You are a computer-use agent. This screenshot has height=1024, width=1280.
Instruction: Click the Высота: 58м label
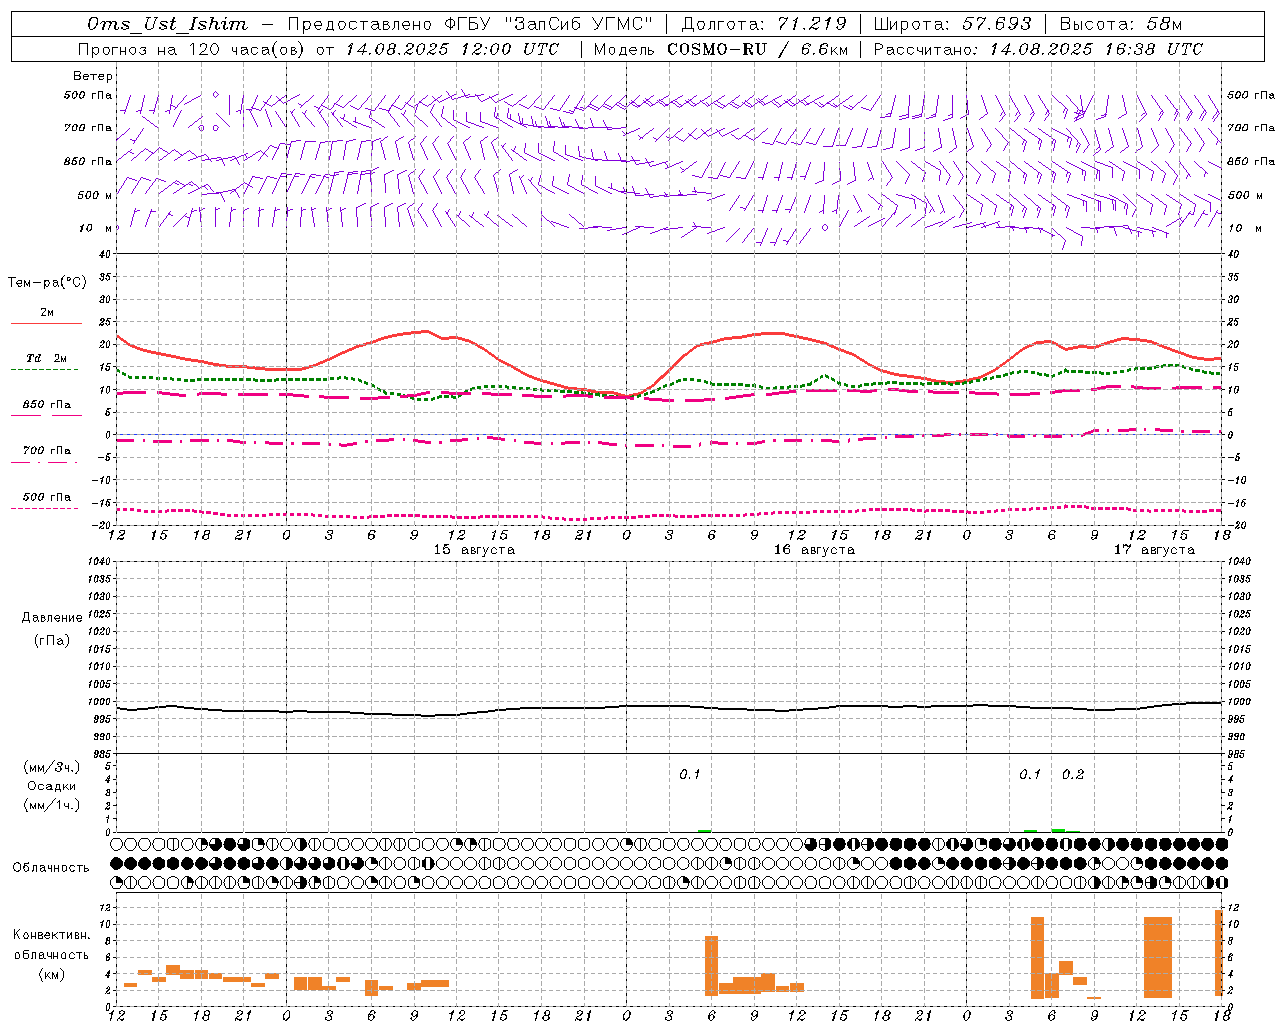point(1120,24)
